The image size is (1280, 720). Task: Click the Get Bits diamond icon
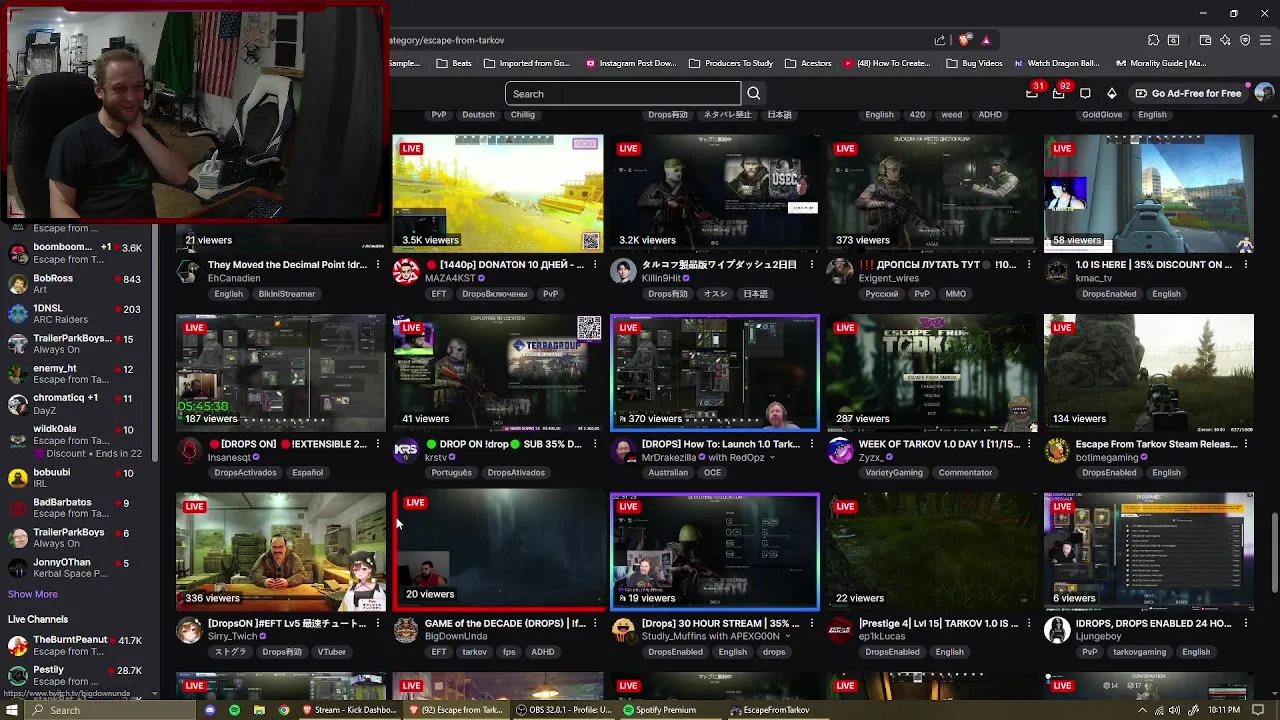[1112, 93]
